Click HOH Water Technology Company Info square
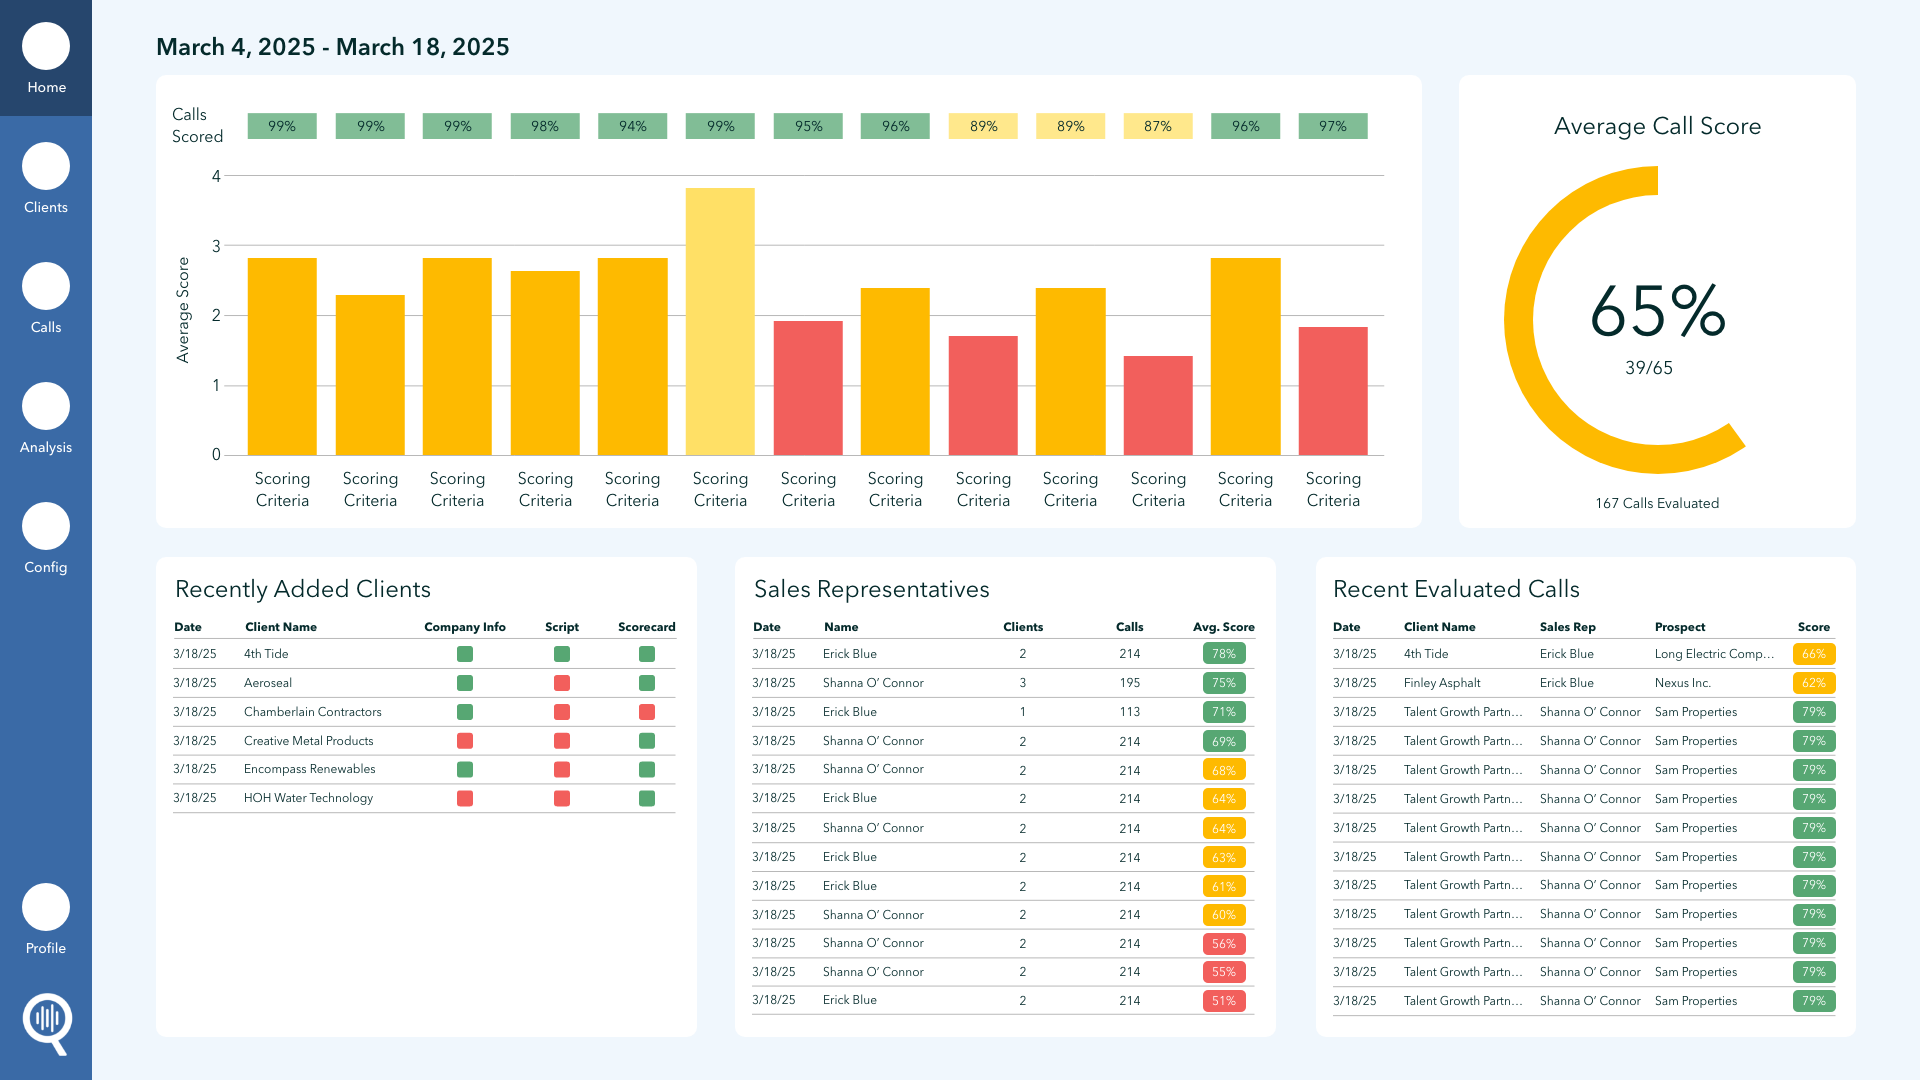The width and height of the screenshot is (1920, 1080). click(x=465, y=798)
